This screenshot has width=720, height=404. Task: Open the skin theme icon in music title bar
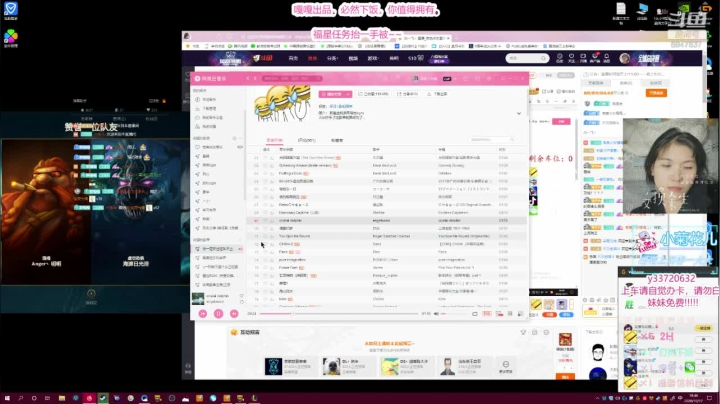point(466,79)
